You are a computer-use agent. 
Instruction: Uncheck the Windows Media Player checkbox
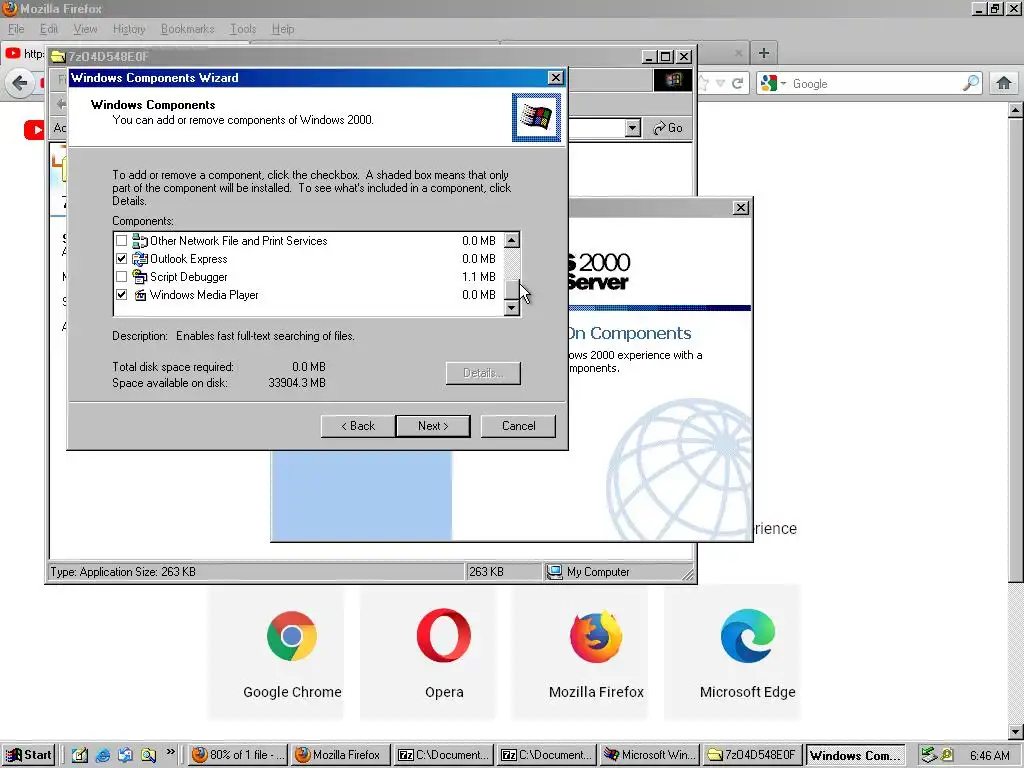(121, 295)
